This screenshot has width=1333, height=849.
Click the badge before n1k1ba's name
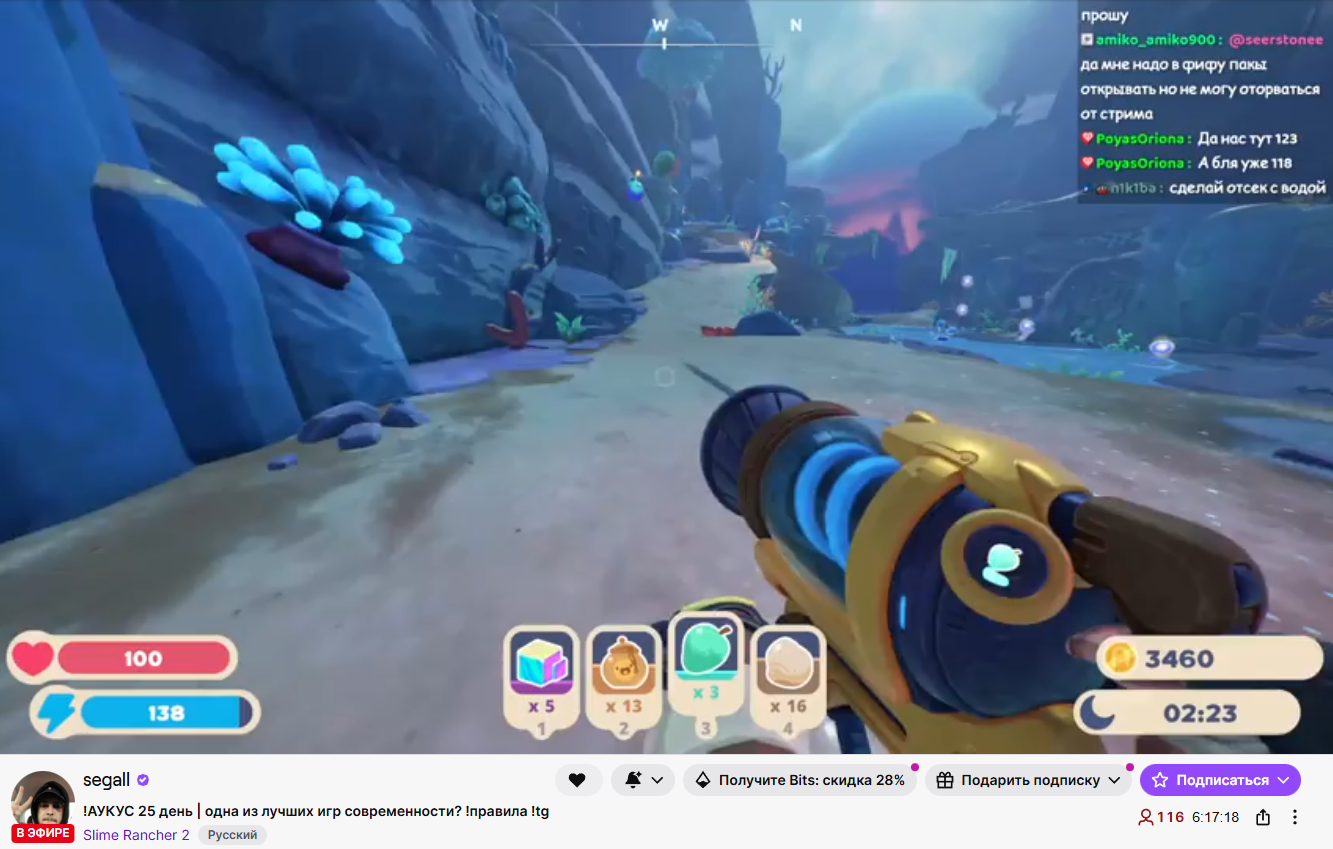coord(1102,187)
